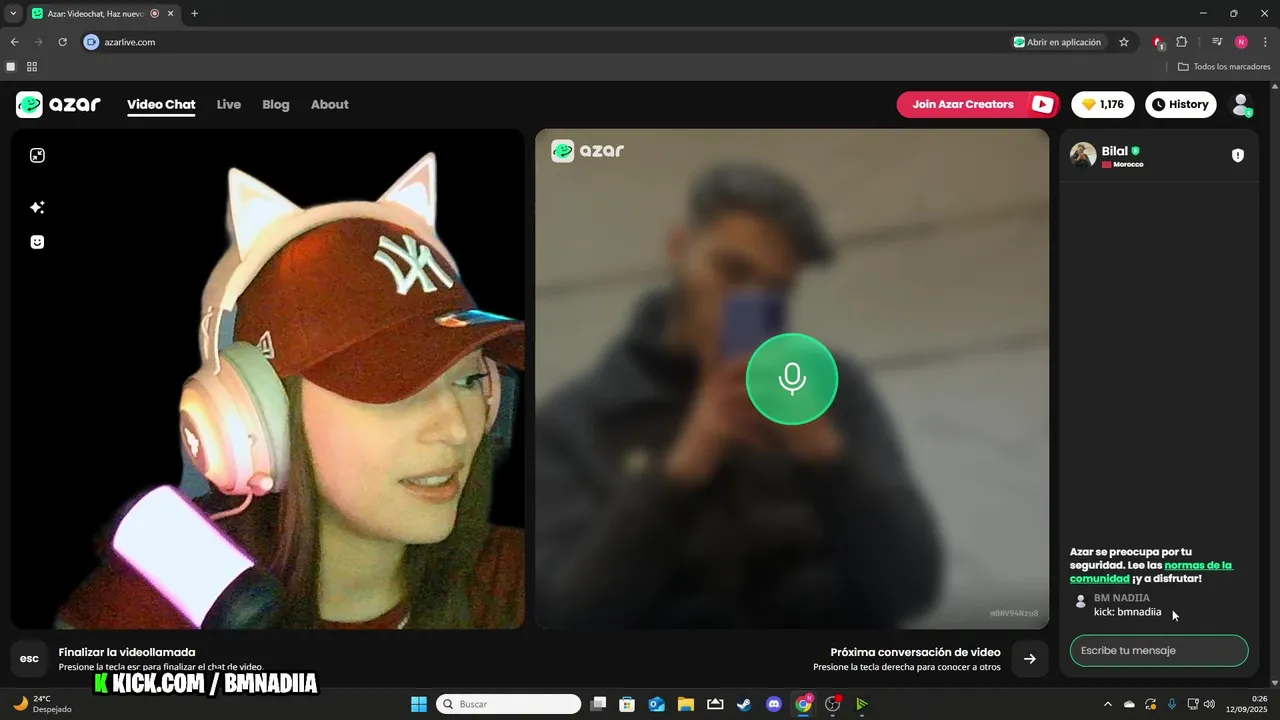Click the Chrome back button

point(14,42)
